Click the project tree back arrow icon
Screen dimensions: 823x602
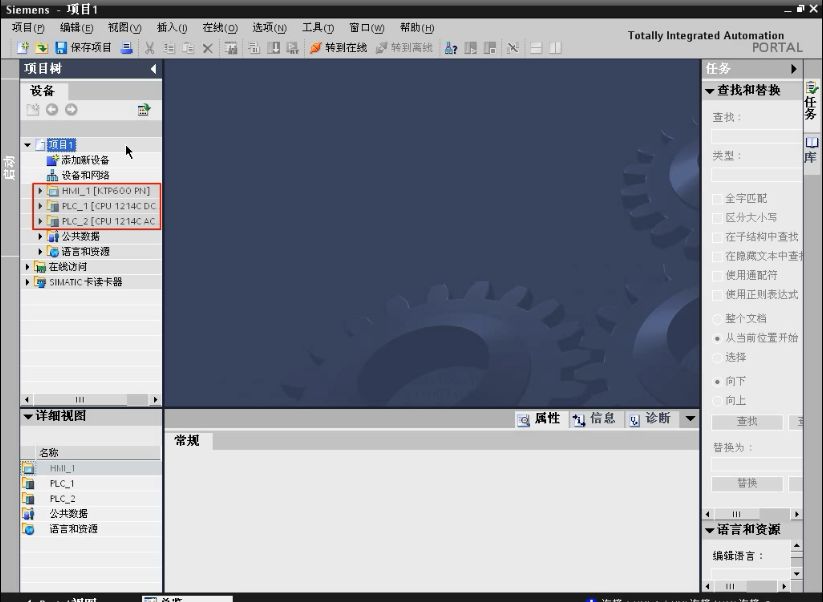tap(51, 109)
